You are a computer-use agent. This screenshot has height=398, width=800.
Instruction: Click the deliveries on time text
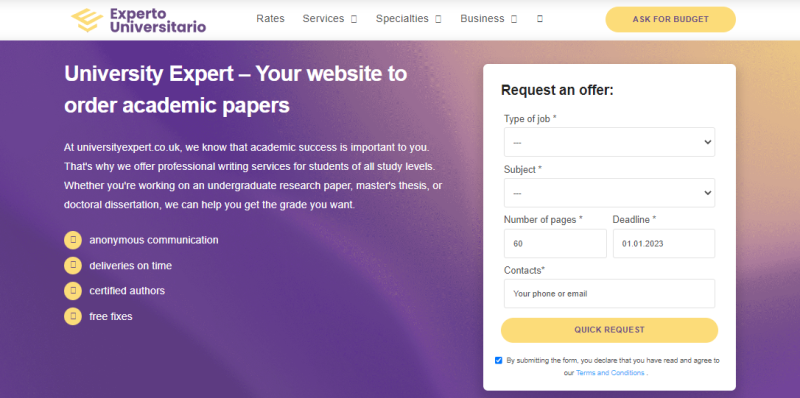[x=131, y=266]
